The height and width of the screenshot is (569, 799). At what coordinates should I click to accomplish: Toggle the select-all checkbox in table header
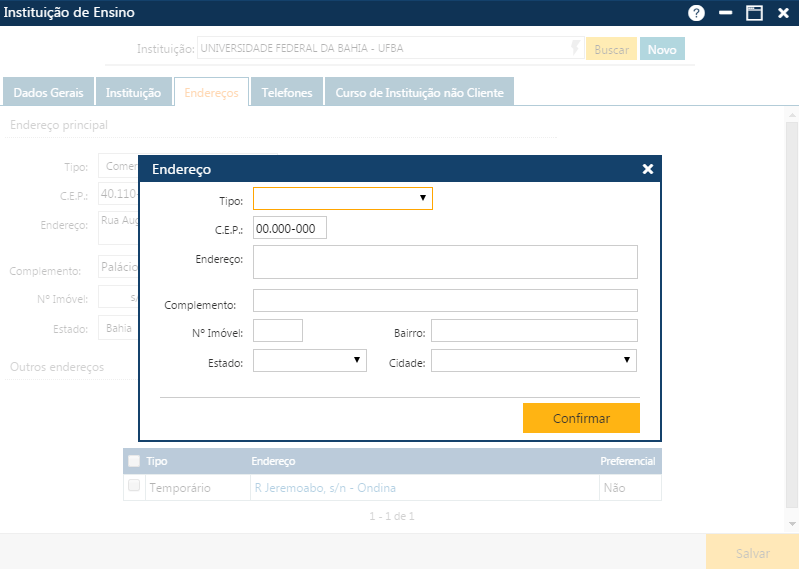pos(134,461)
